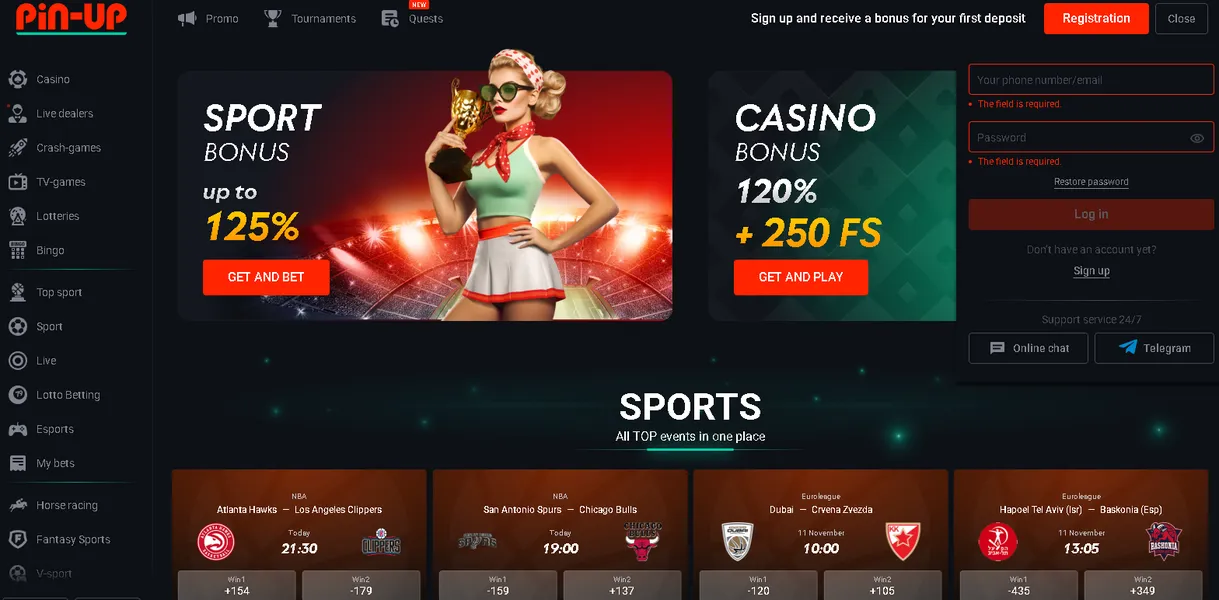Open Telegram support button
This screenshot has height=600, width=1219.
[1154, 348]
